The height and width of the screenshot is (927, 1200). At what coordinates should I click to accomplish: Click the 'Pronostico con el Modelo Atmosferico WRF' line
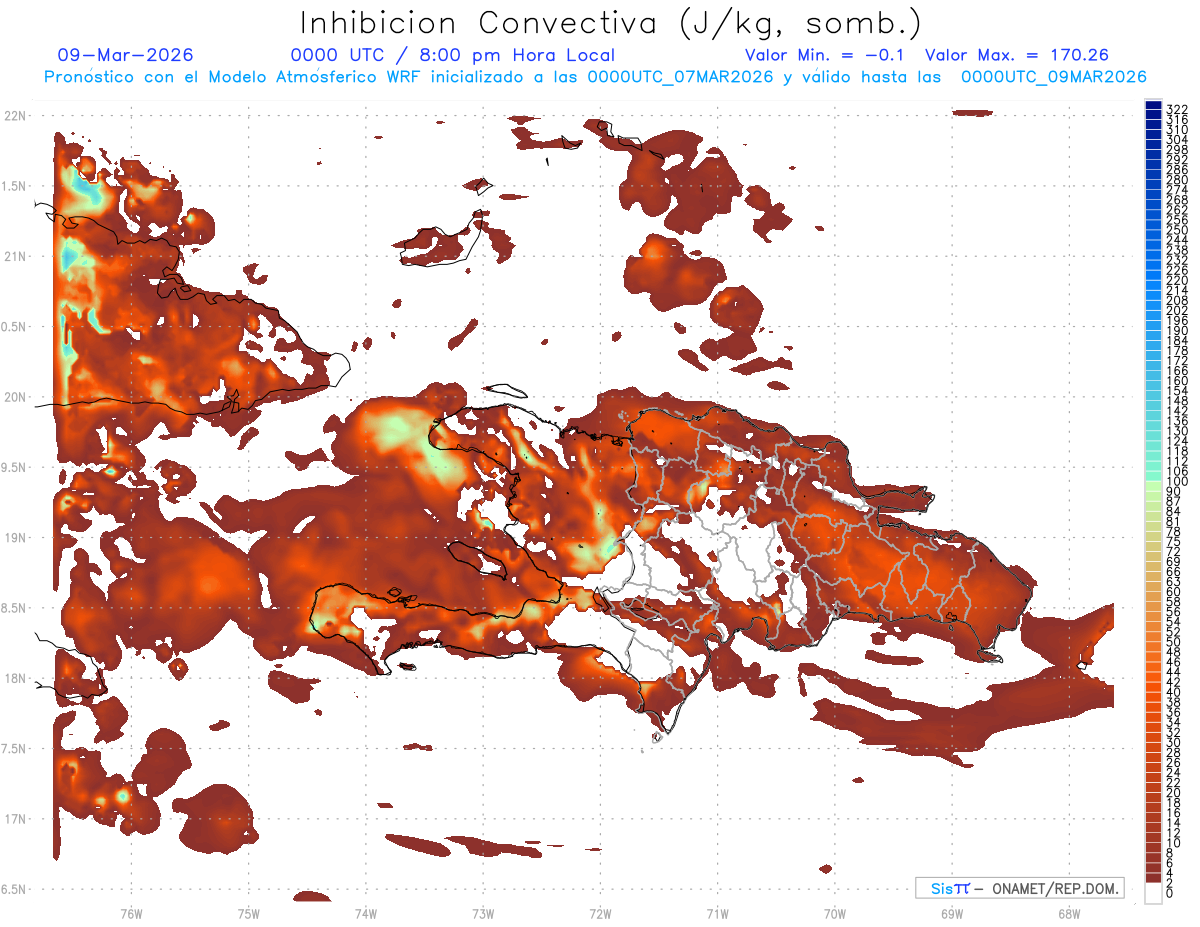tap(594, 77)
